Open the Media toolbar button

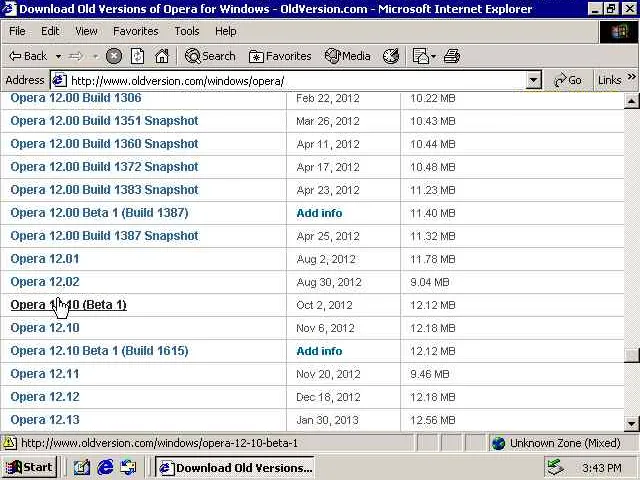pos(347,56)
